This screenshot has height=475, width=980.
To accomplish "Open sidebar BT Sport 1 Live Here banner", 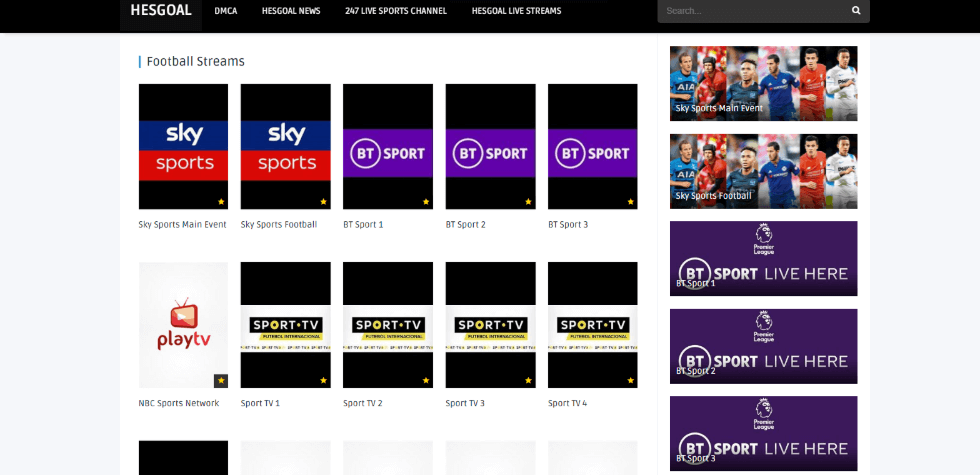I will [764, 258].
